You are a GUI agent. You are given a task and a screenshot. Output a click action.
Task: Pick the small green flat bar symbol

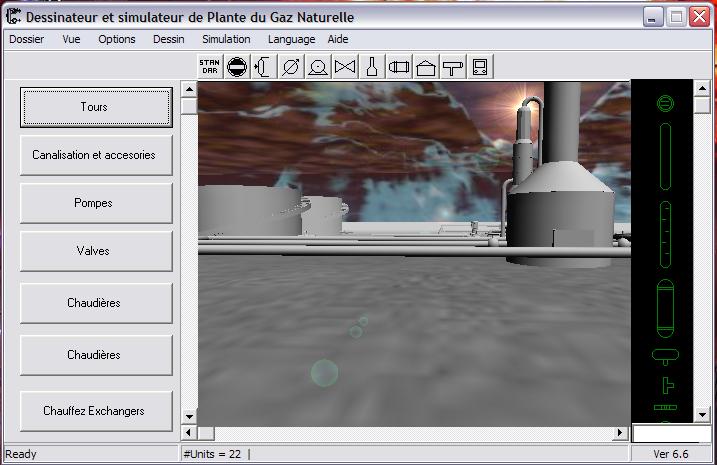[x=665, y=407]
